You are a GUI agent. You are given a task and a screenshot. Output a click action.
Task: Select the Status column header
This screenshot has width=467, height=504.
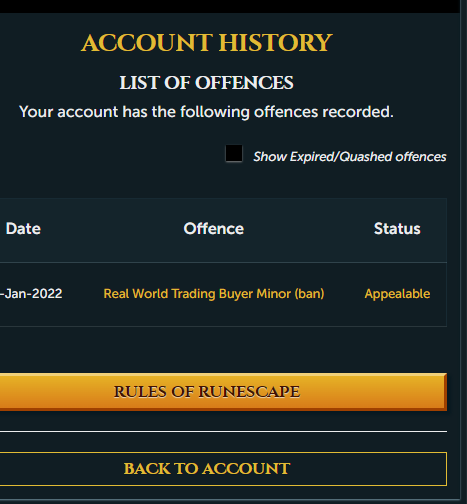pyautogui.click(x=397, y=229)
